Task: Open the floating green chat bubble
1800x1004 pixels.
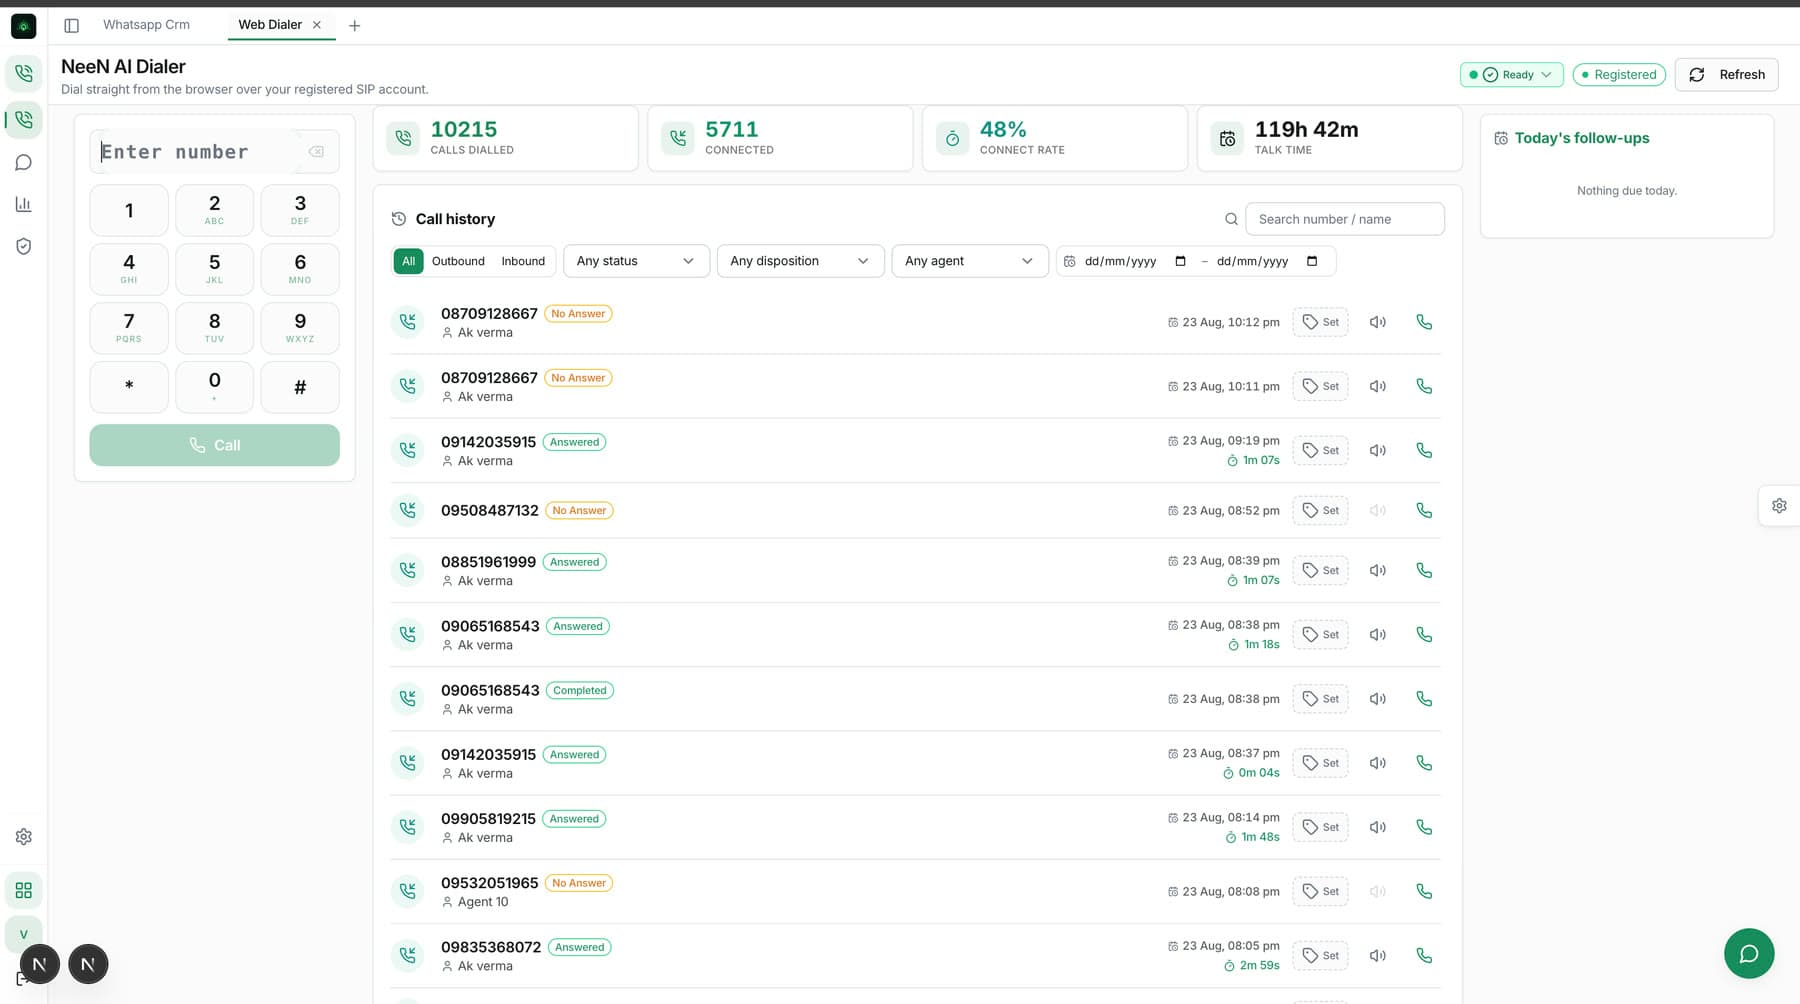Action: (x=1749, y=953)
